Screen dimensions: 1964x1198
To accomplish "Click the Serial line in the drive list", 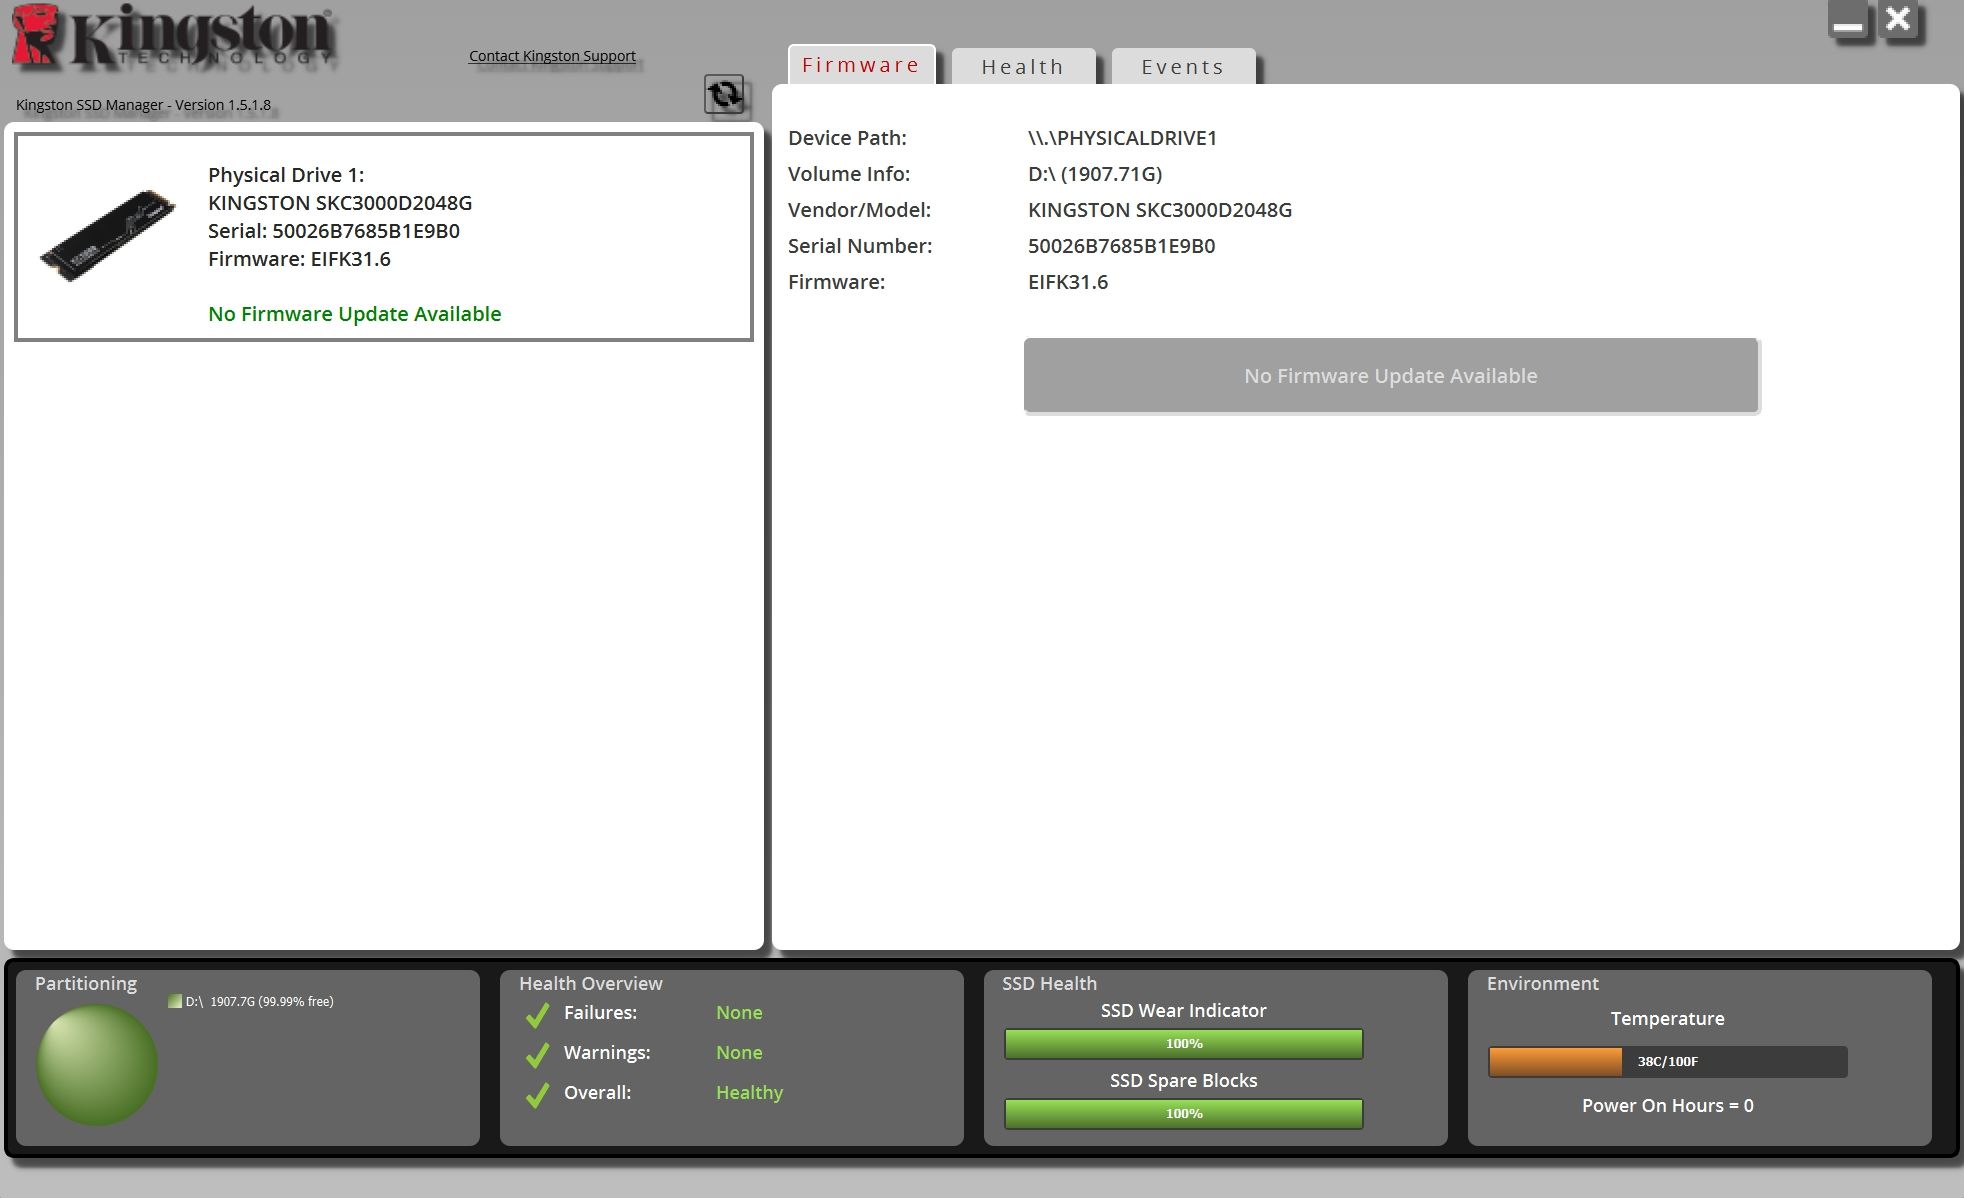I will [x=334, y=231].
